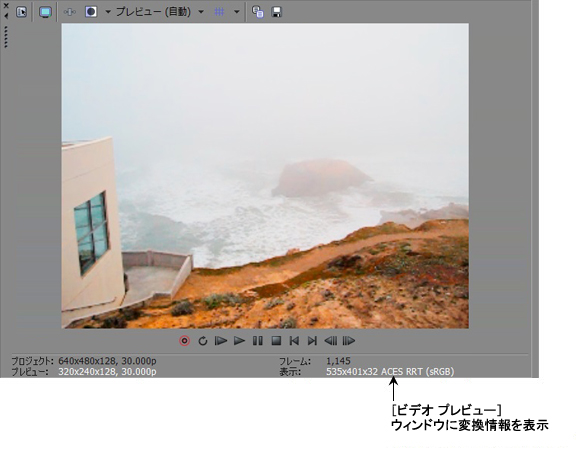This screenshot has height=450, width=578.
Task: Click display info 535x401x32 ACES RRT (sRGB)
Action: click(x=390, y=371)
